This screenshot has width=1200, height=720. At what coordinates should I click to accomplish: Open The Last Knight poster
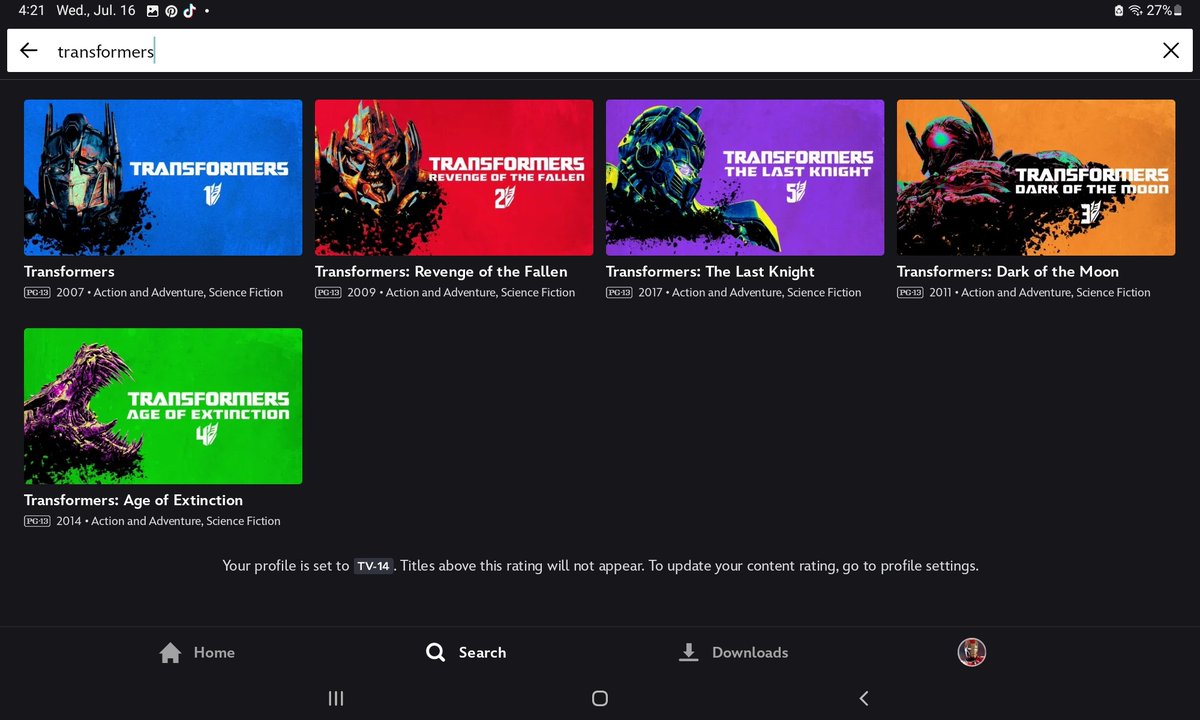tap(745, 178)
